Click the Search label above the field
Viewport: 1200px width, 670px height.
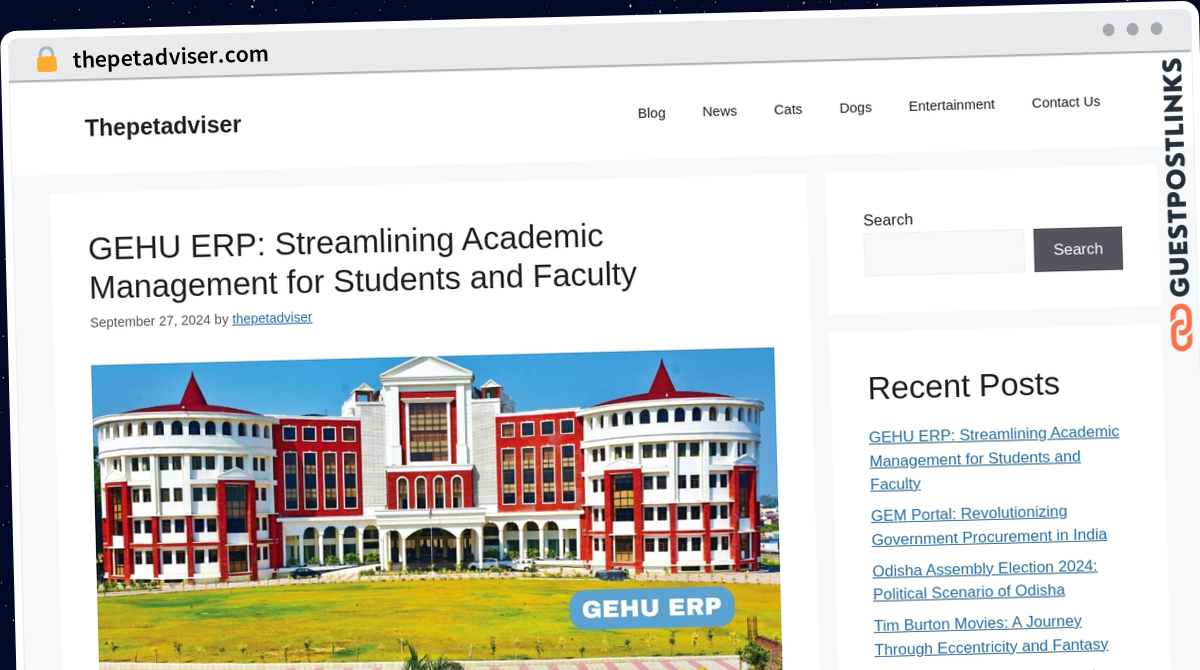pyautogui.click(x=888, y=220)
